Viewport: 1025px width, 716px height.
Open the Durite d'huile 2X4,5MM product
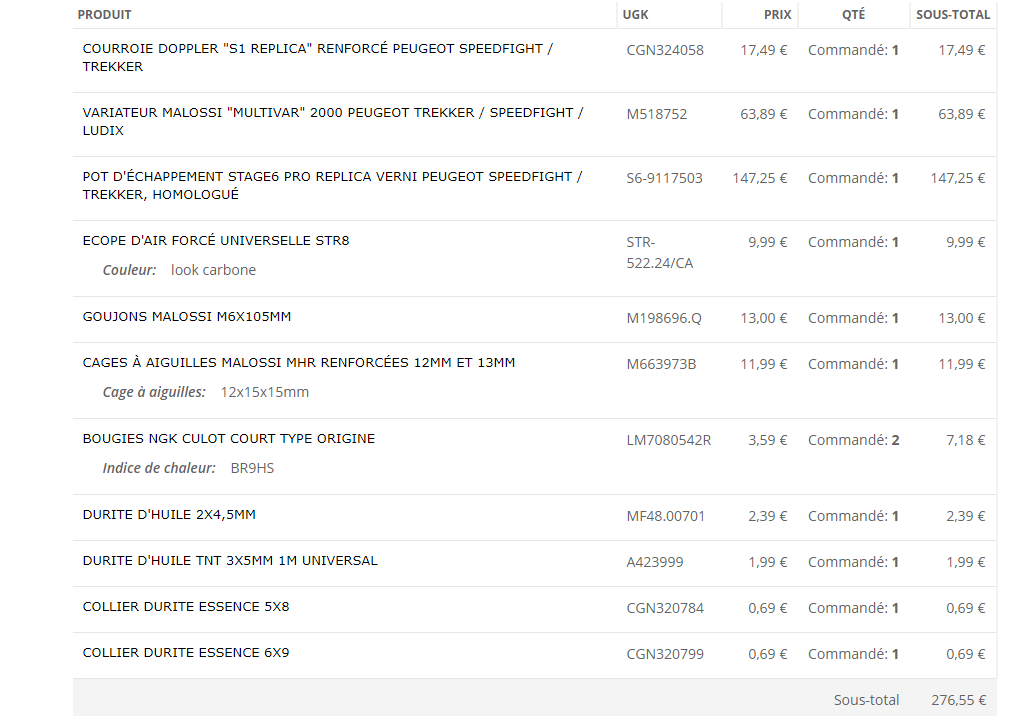[169, 515]
